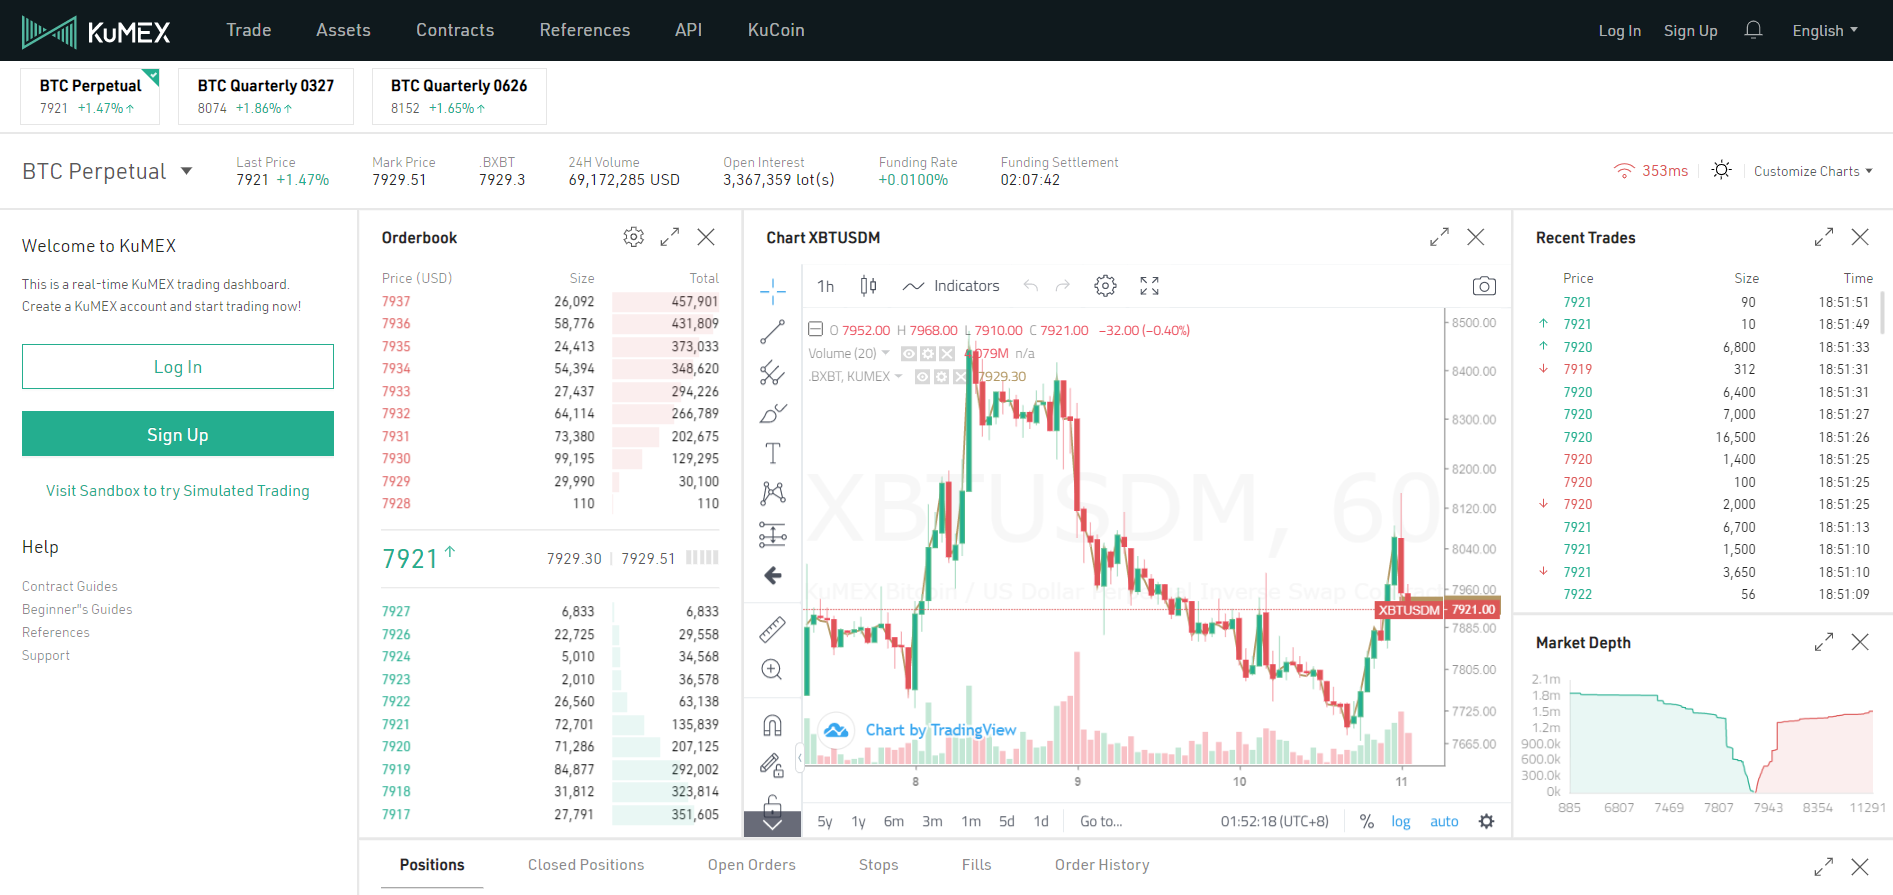Open the notifications bell
The image size is (1893, 895).
coord(1753,30)
